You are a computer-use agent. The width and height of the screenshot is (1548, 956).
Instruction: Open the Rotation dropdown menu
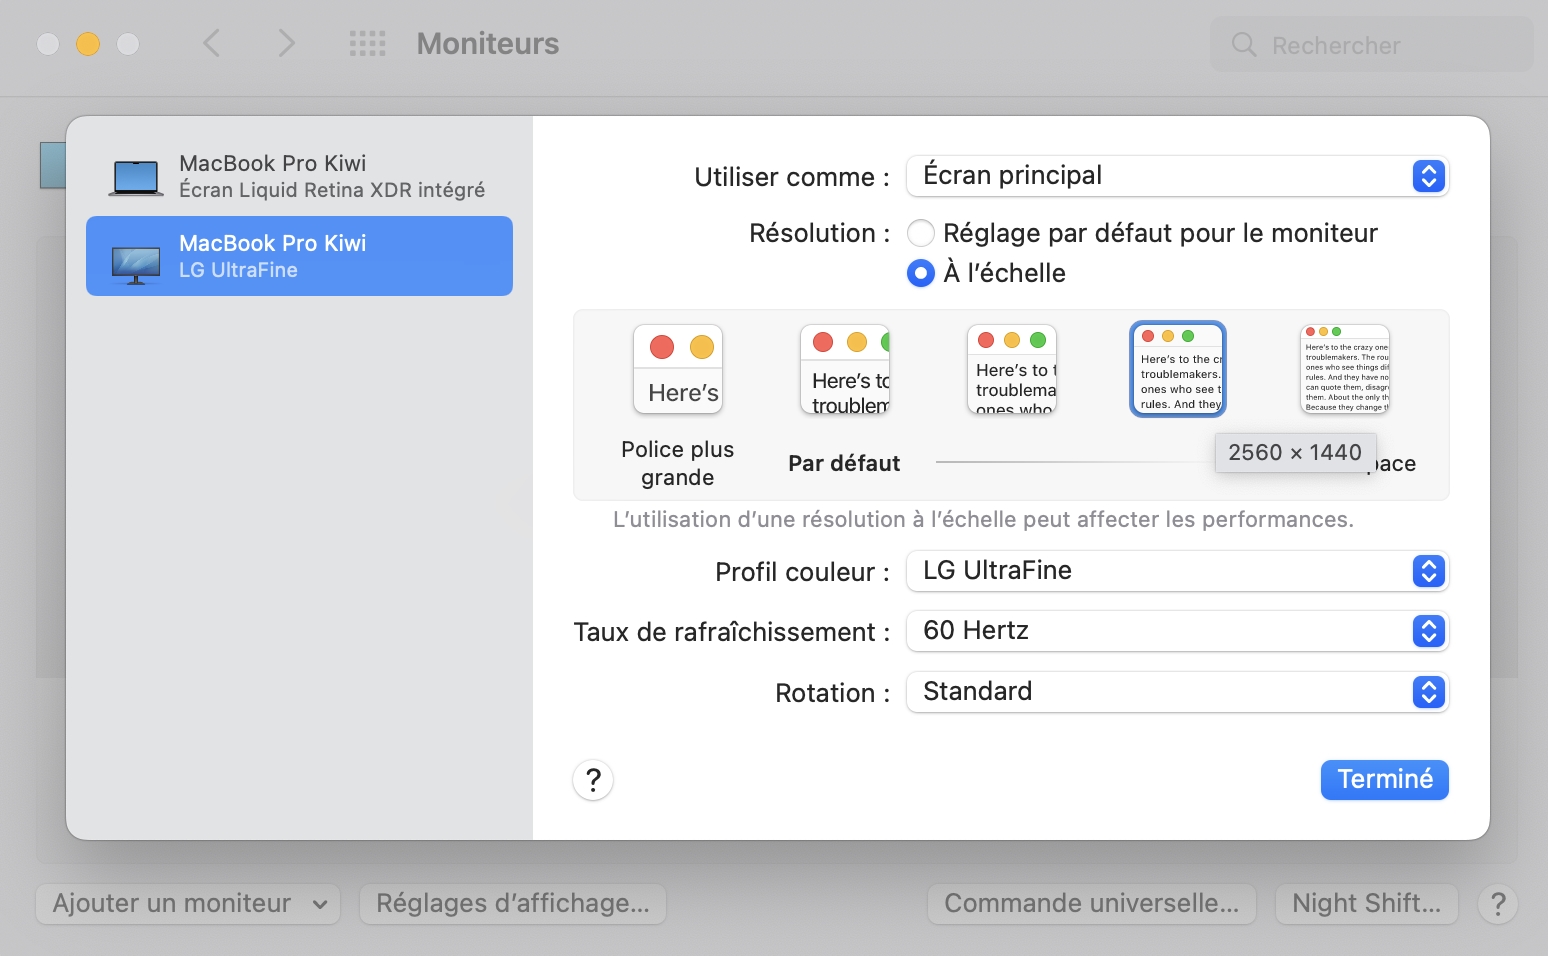pyautogui.click(x=1177, y=692)
